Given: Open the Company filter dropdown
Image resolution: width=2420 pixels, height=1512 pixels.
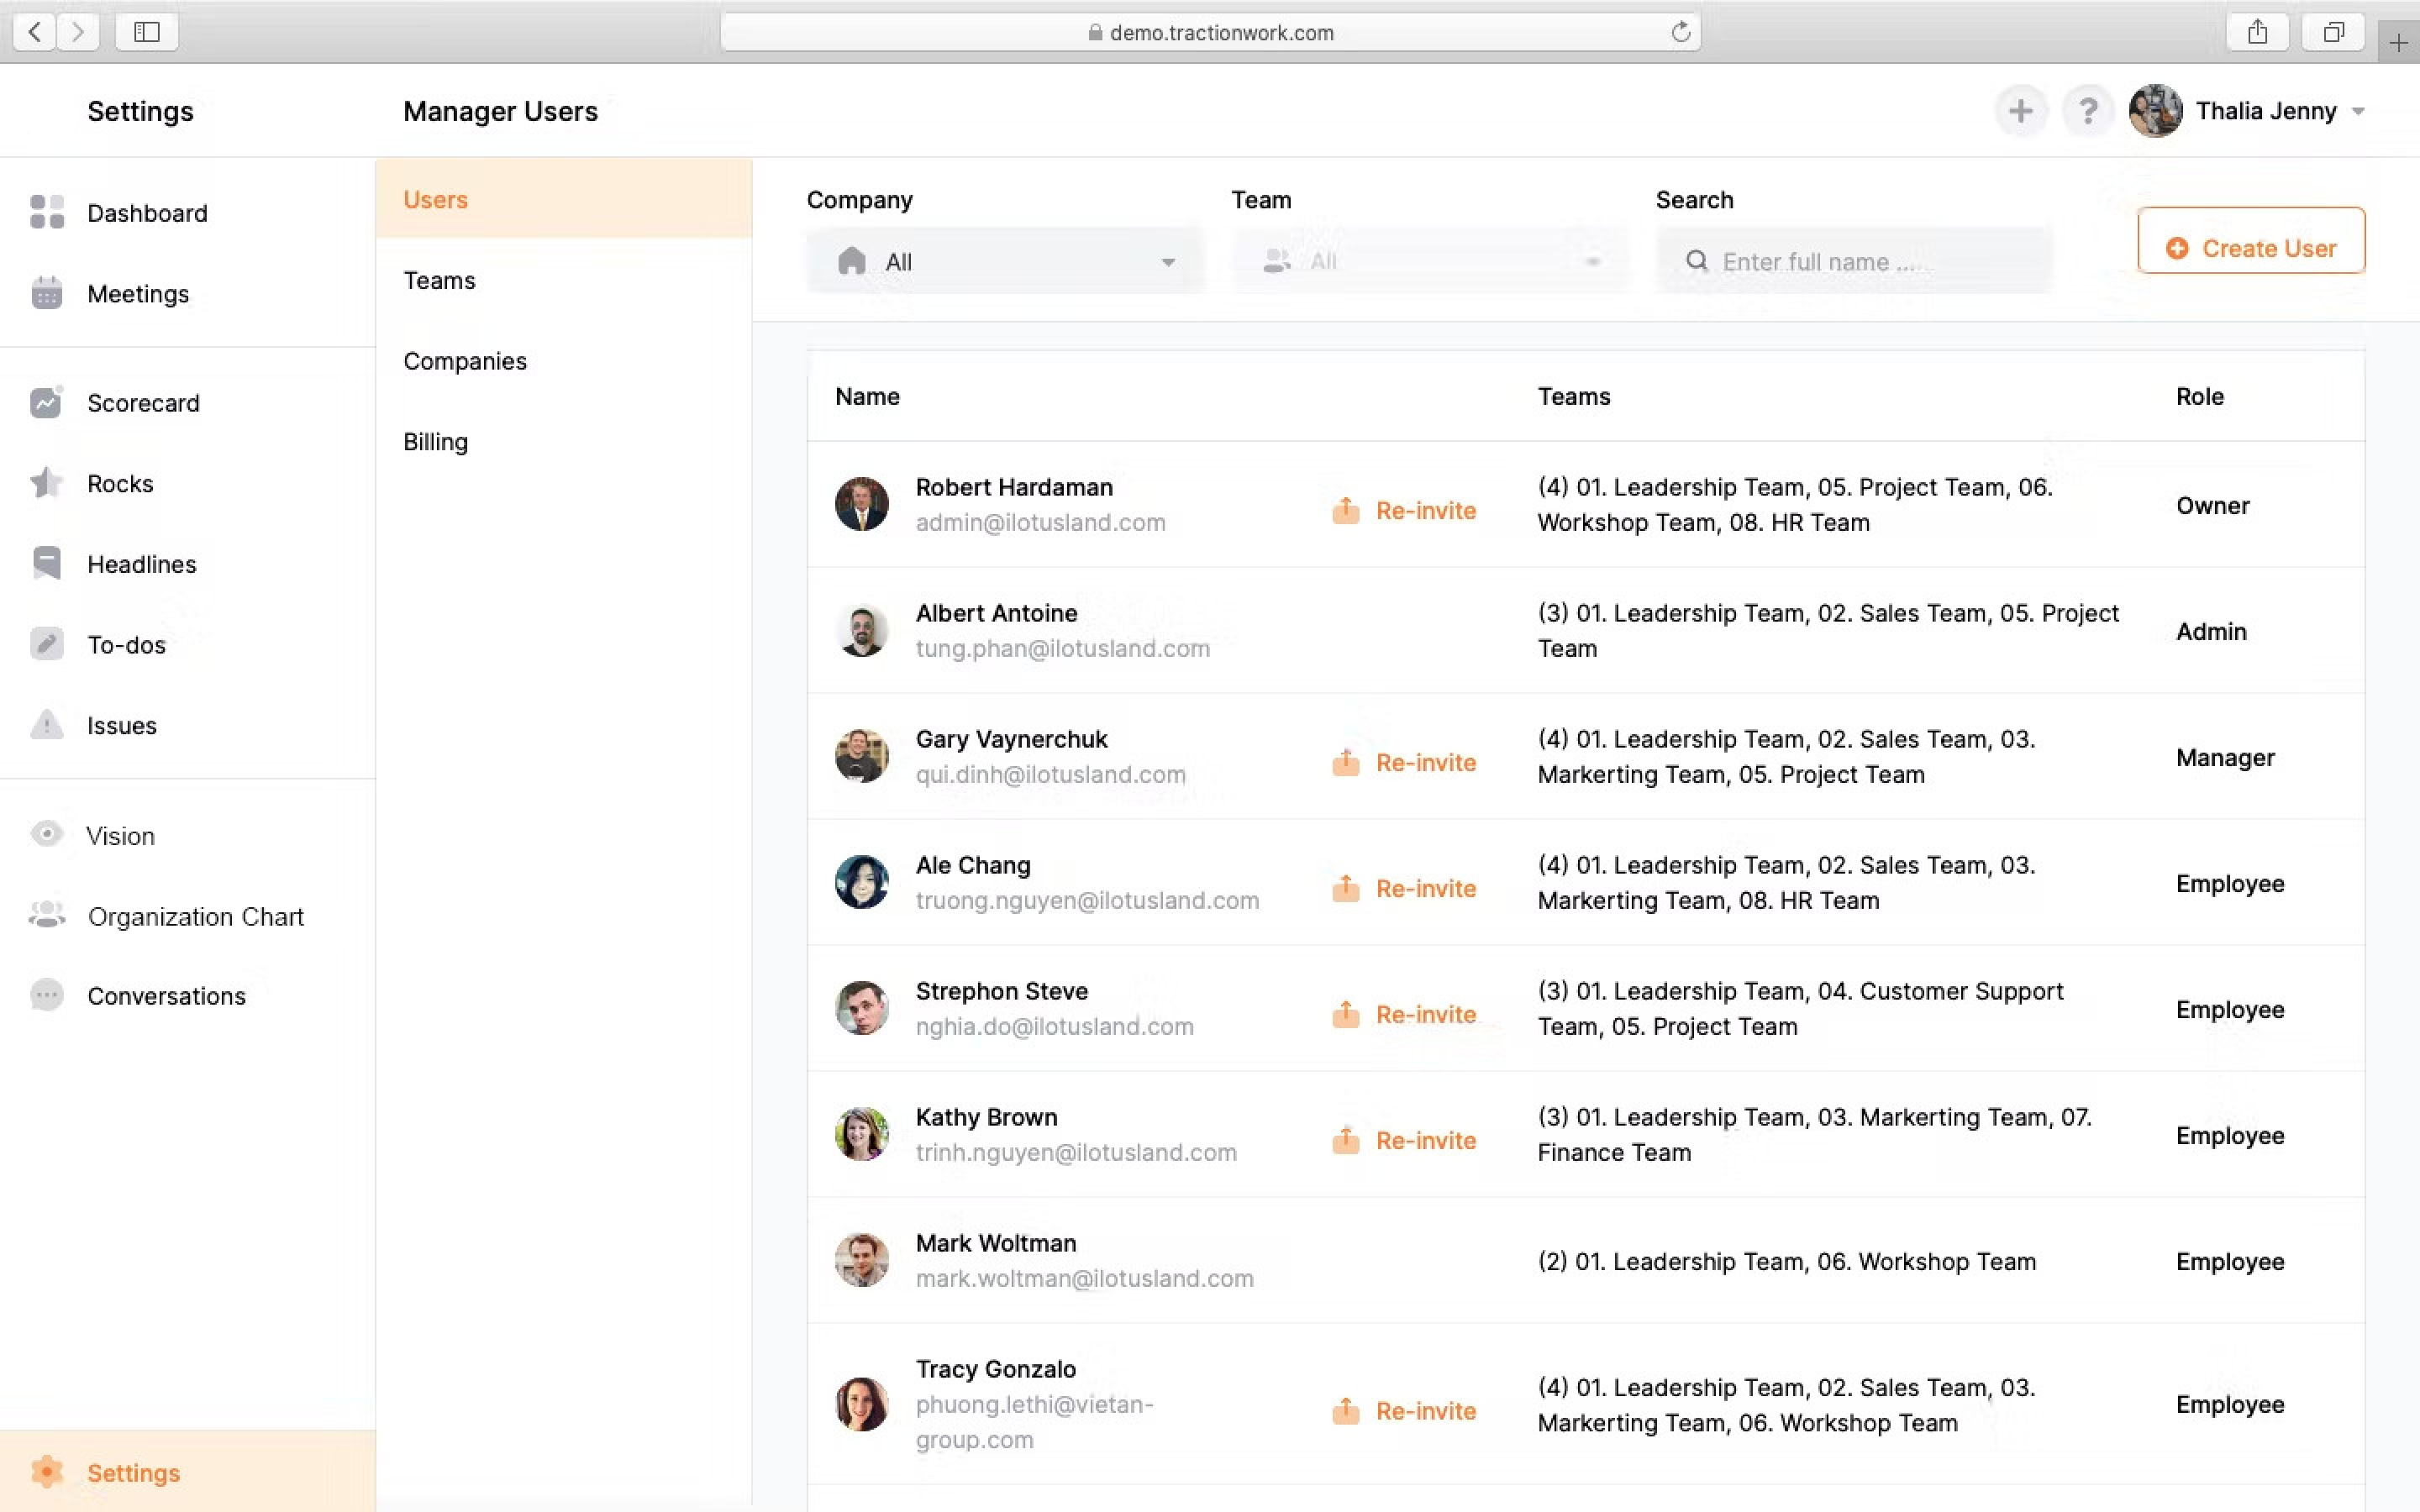Looking at the screenshot, I should coord(1004,262).
